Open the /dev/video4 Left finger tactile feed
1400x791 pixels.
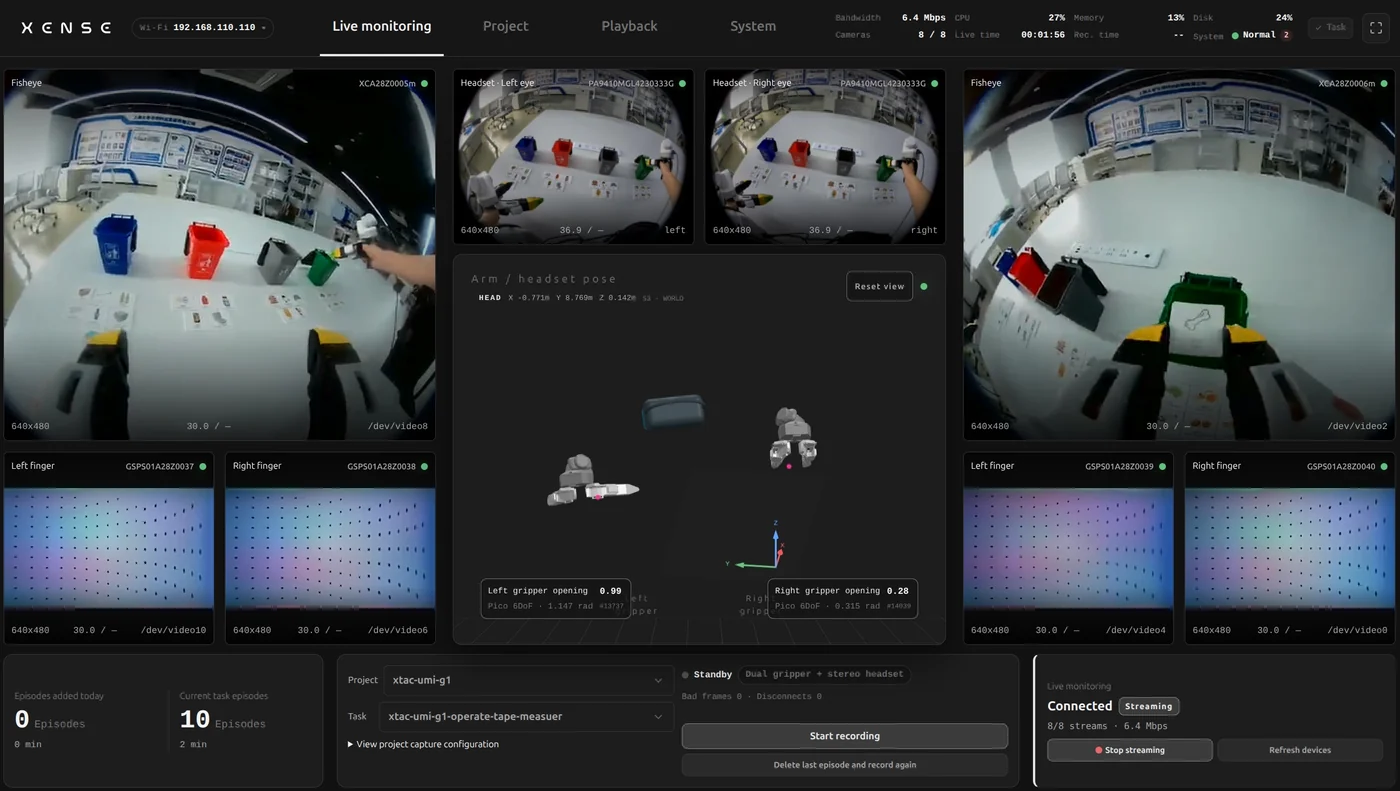[x=1068, y=548]
